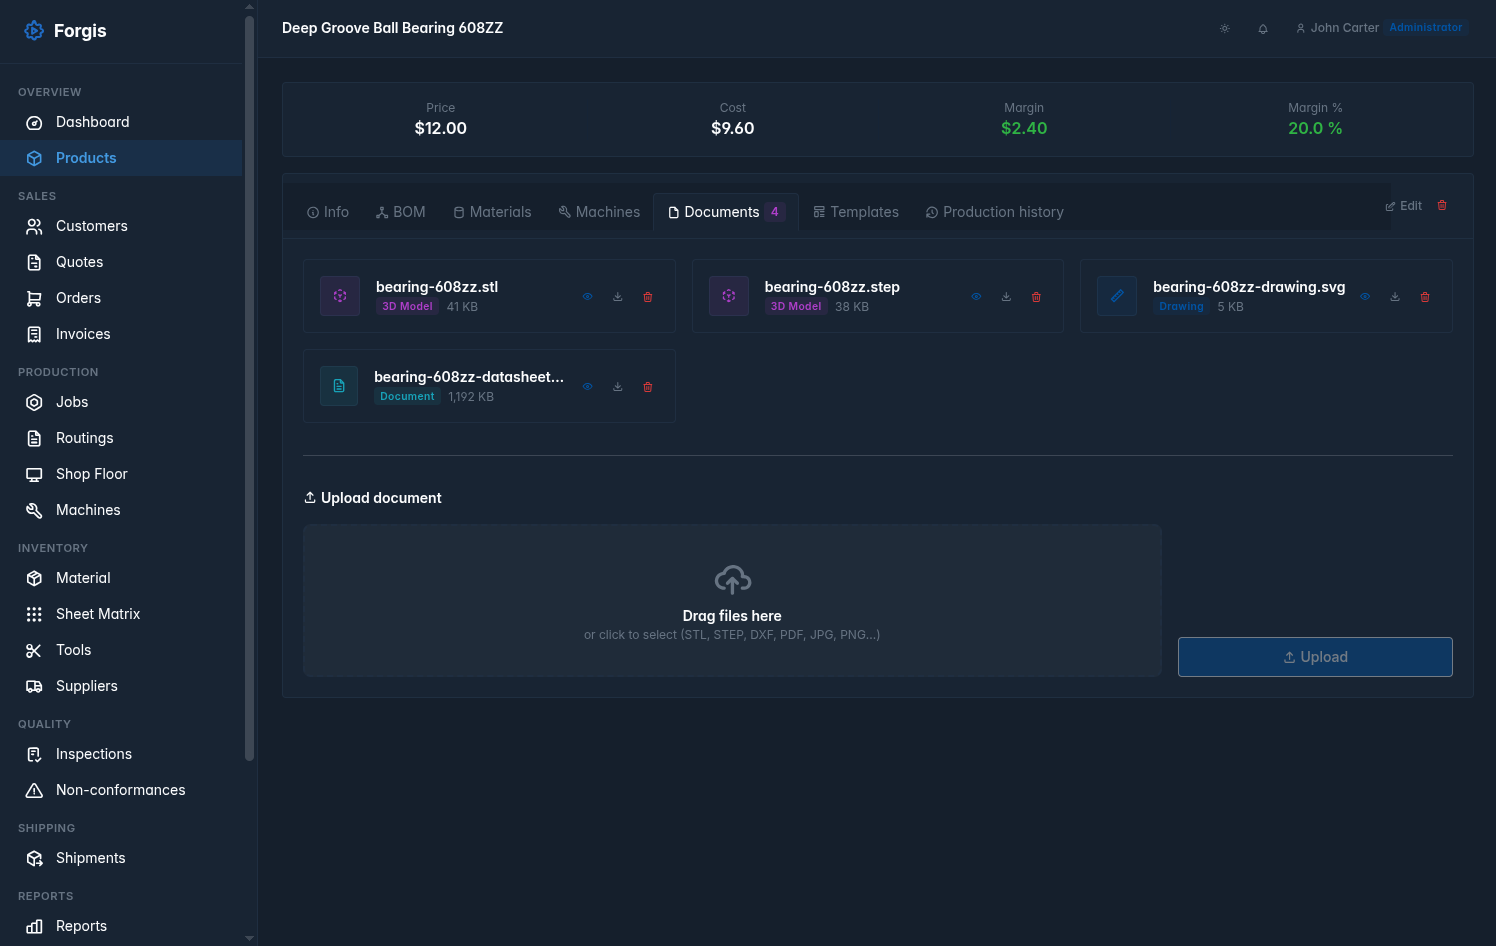Click the sidebar scrollbar down arrow
Screen dimensions: 1496x946
pos(249,939)
